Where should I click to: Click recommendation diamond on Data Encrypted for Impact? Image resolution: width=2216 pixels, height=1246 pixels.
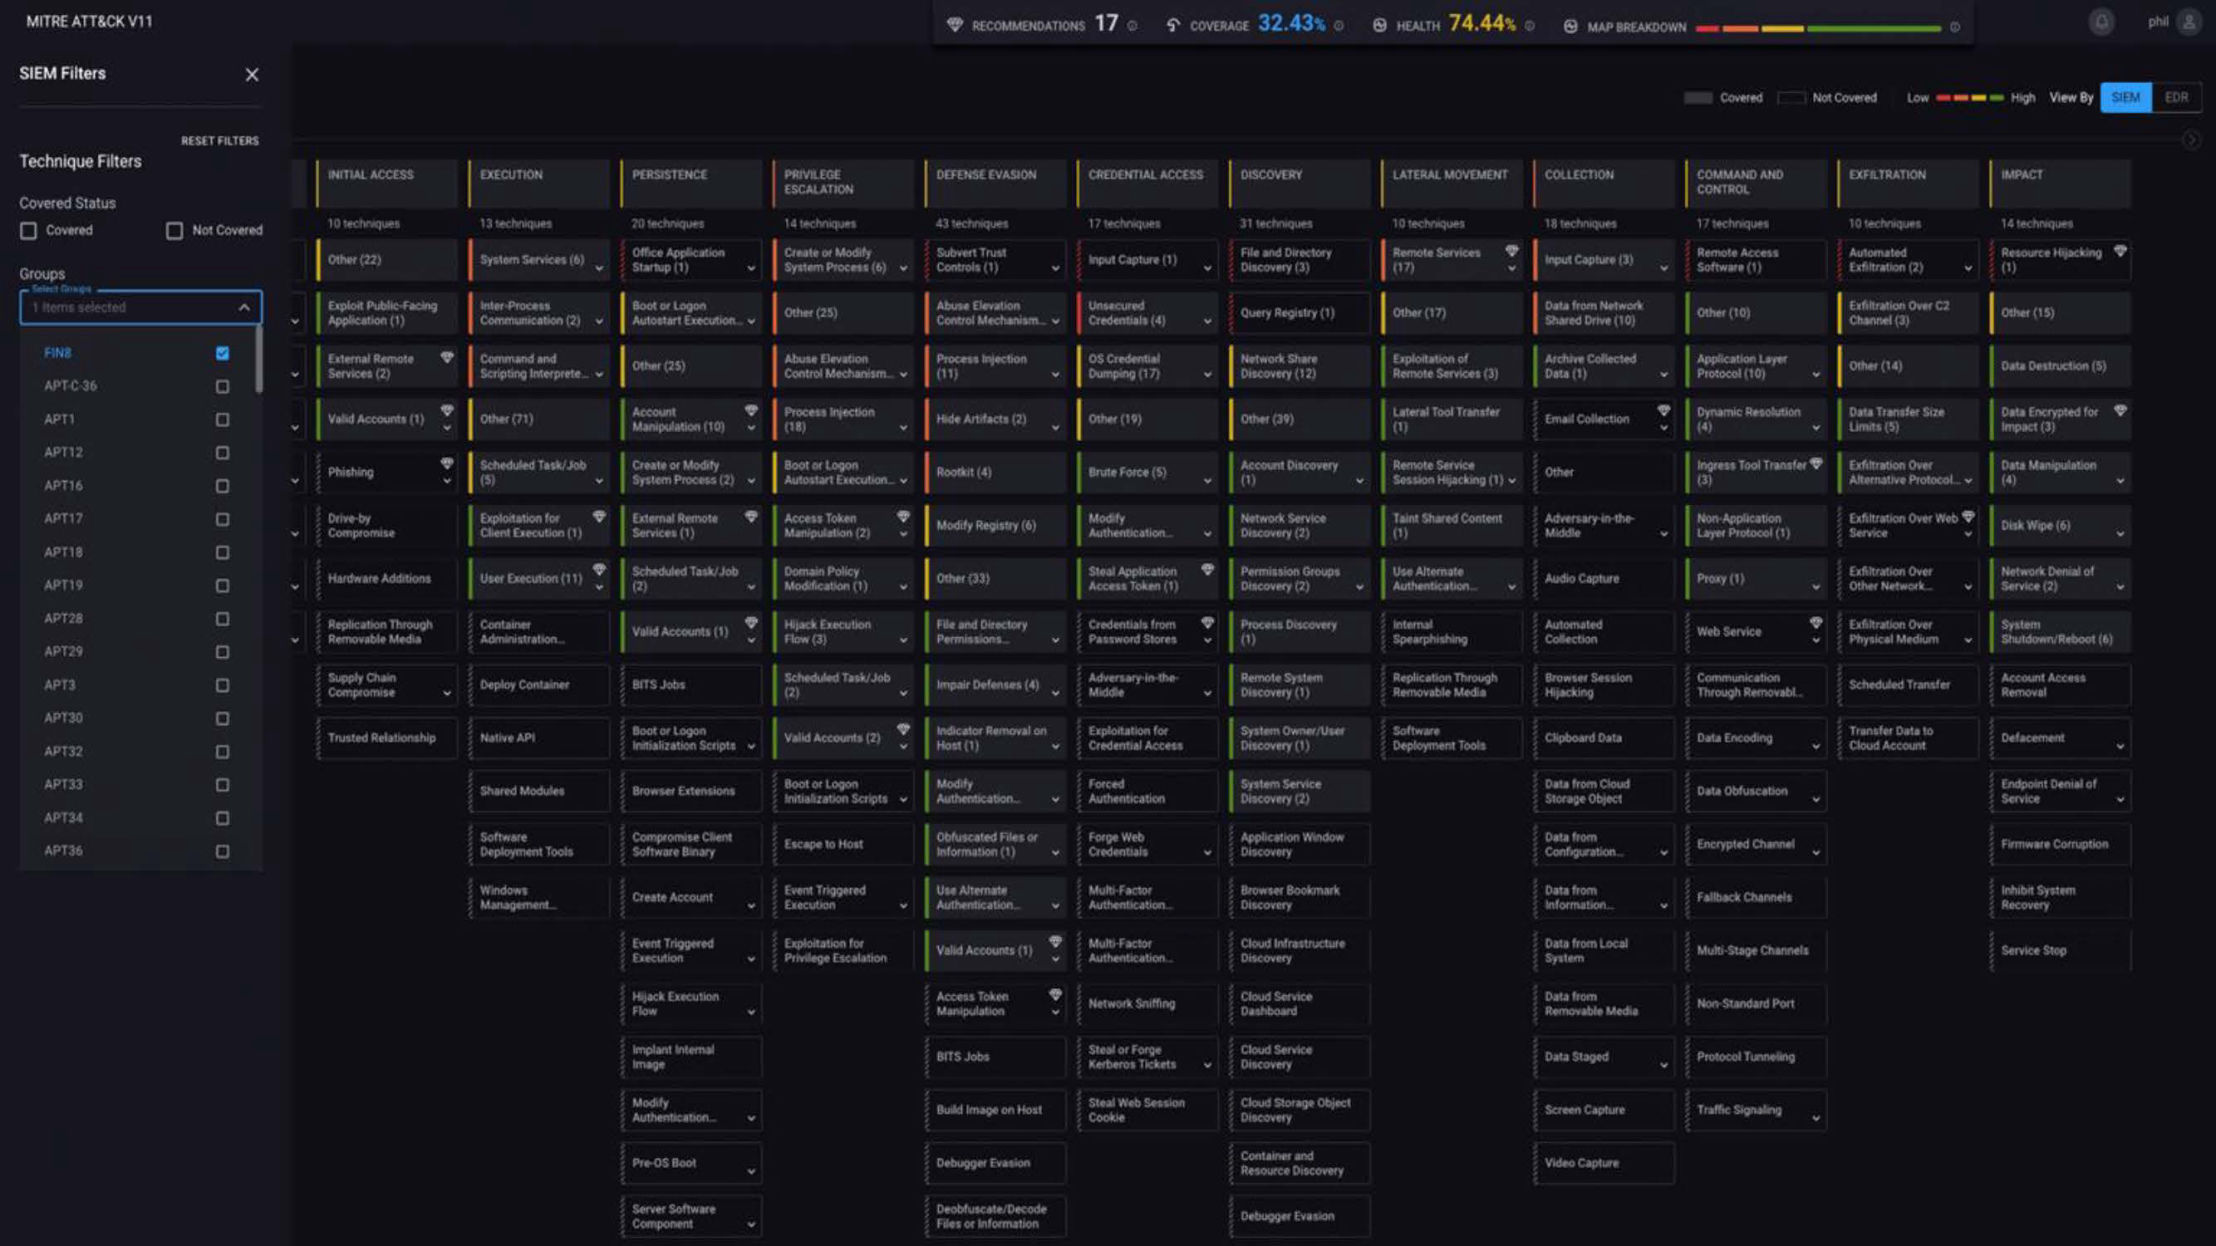pos(2120,410)
